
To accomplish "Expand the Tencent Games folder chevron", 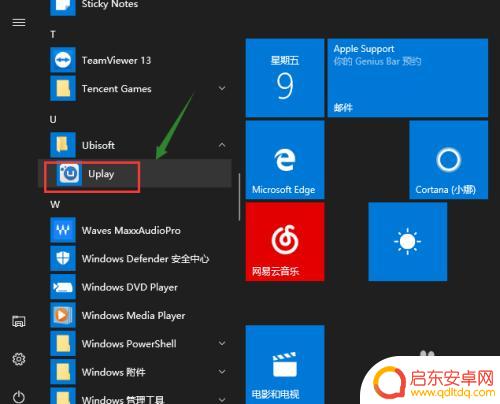I will (222, 89).
